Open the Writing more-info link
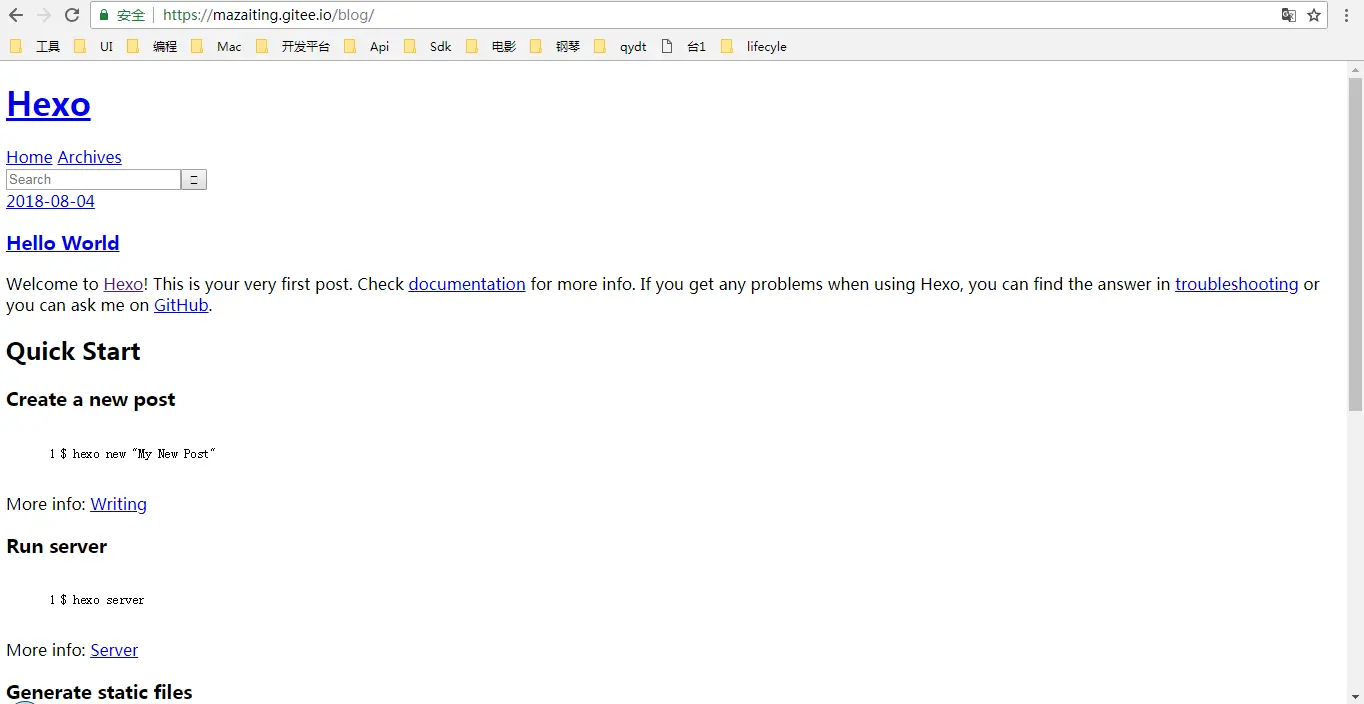Image resolution: width=1364 pixels, height=704 pixels. tap(118, 504)
